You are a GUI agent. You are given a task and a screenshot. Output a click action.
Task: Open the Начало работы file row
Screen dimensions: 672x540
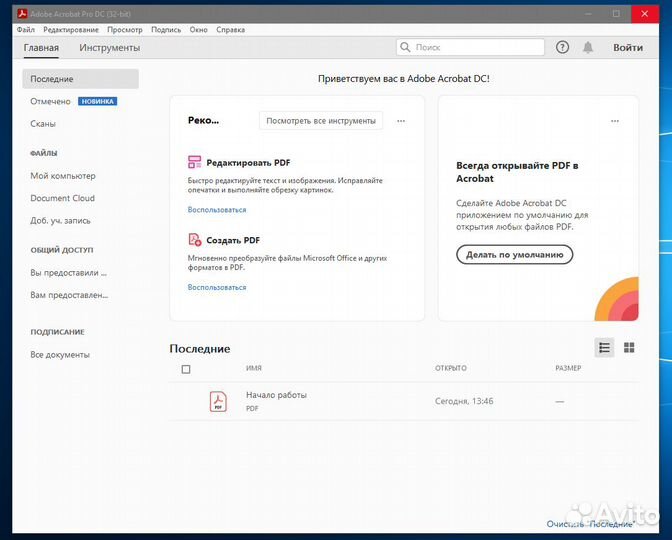coord(403,402)
